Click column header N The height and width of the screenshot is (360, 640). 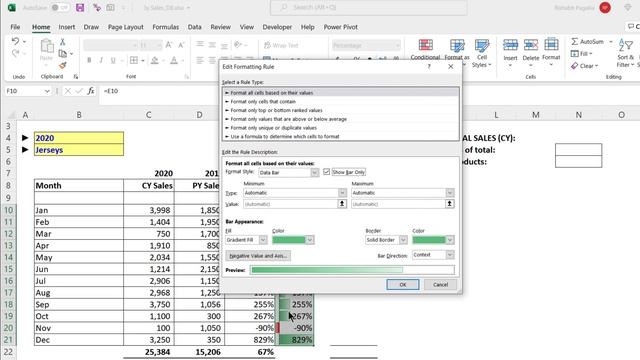[578, 115]
